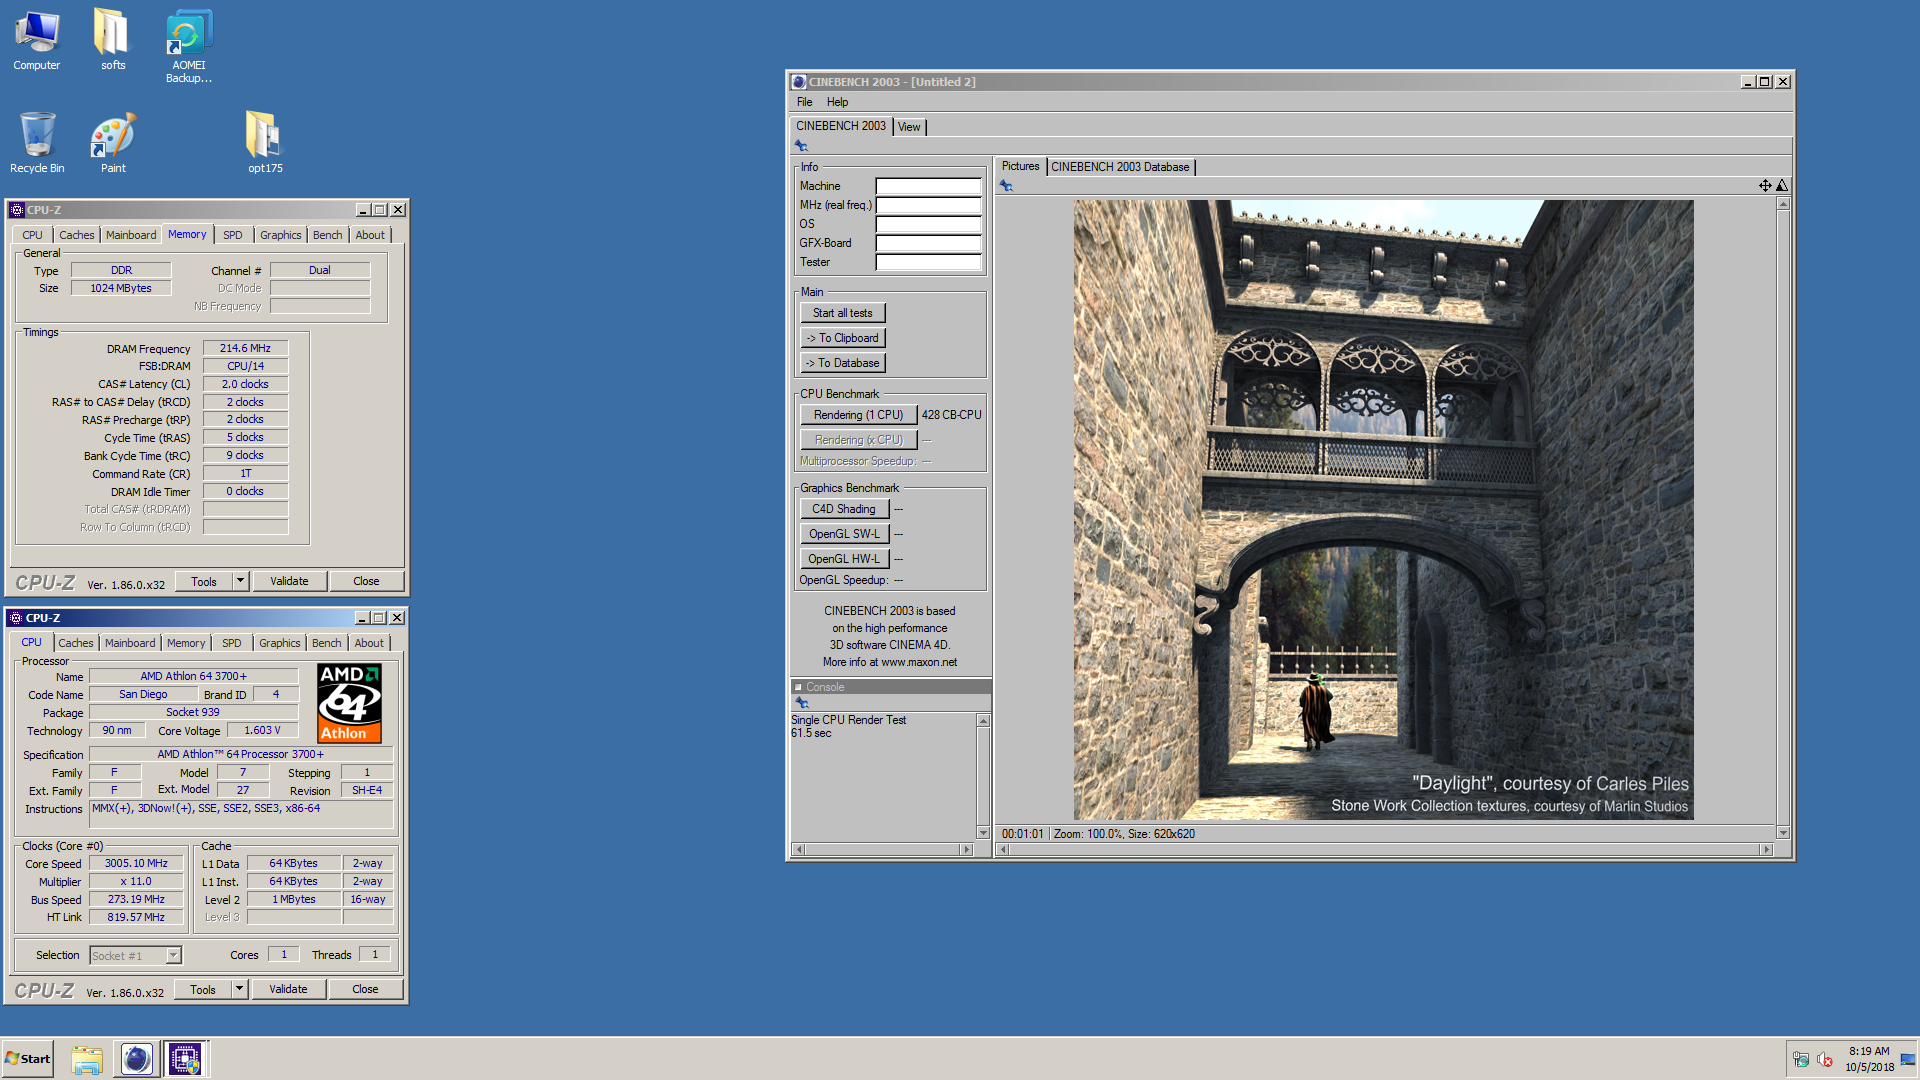The width and height of the screenshot is (1920, 1080).
Task: Open SPD tab in Memory CPU-Z window
Action: [x=233, y=235]
